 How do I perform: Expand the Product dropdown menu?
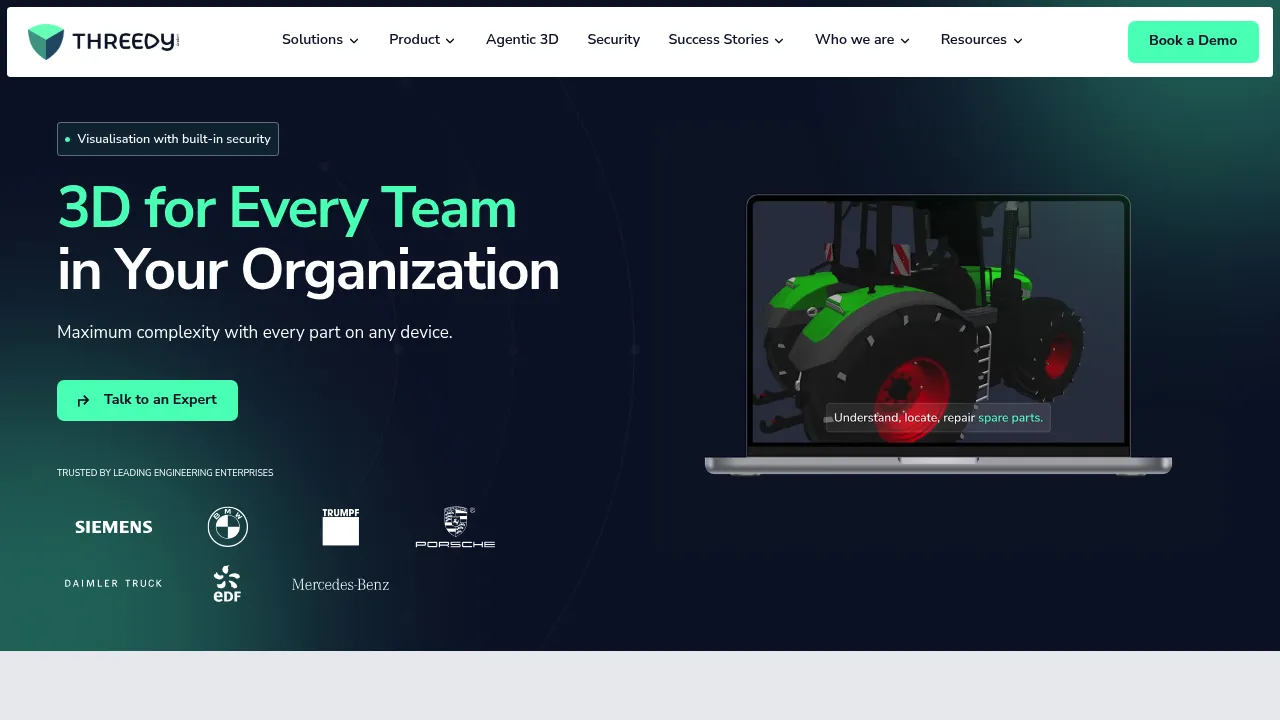(x=422, y=40)
